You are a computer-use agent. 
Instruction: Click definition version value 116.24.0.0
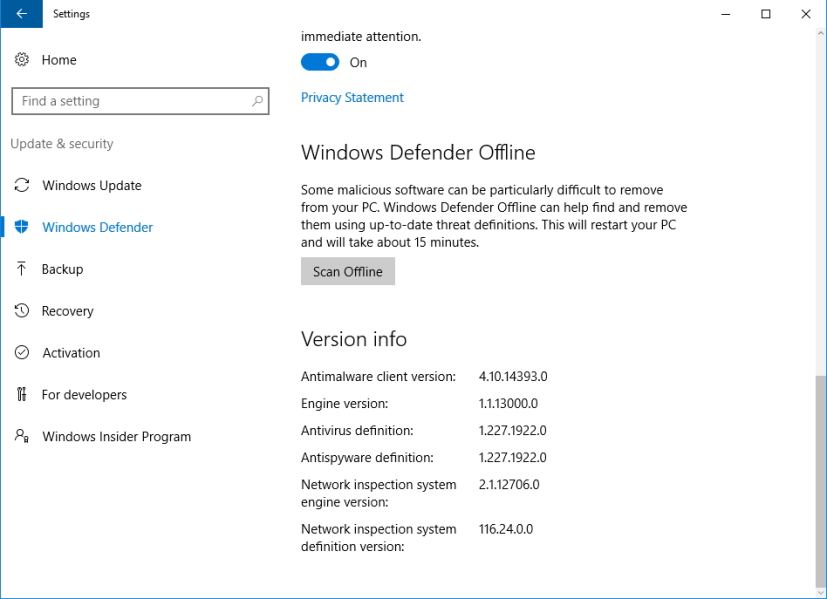[506, 529]
